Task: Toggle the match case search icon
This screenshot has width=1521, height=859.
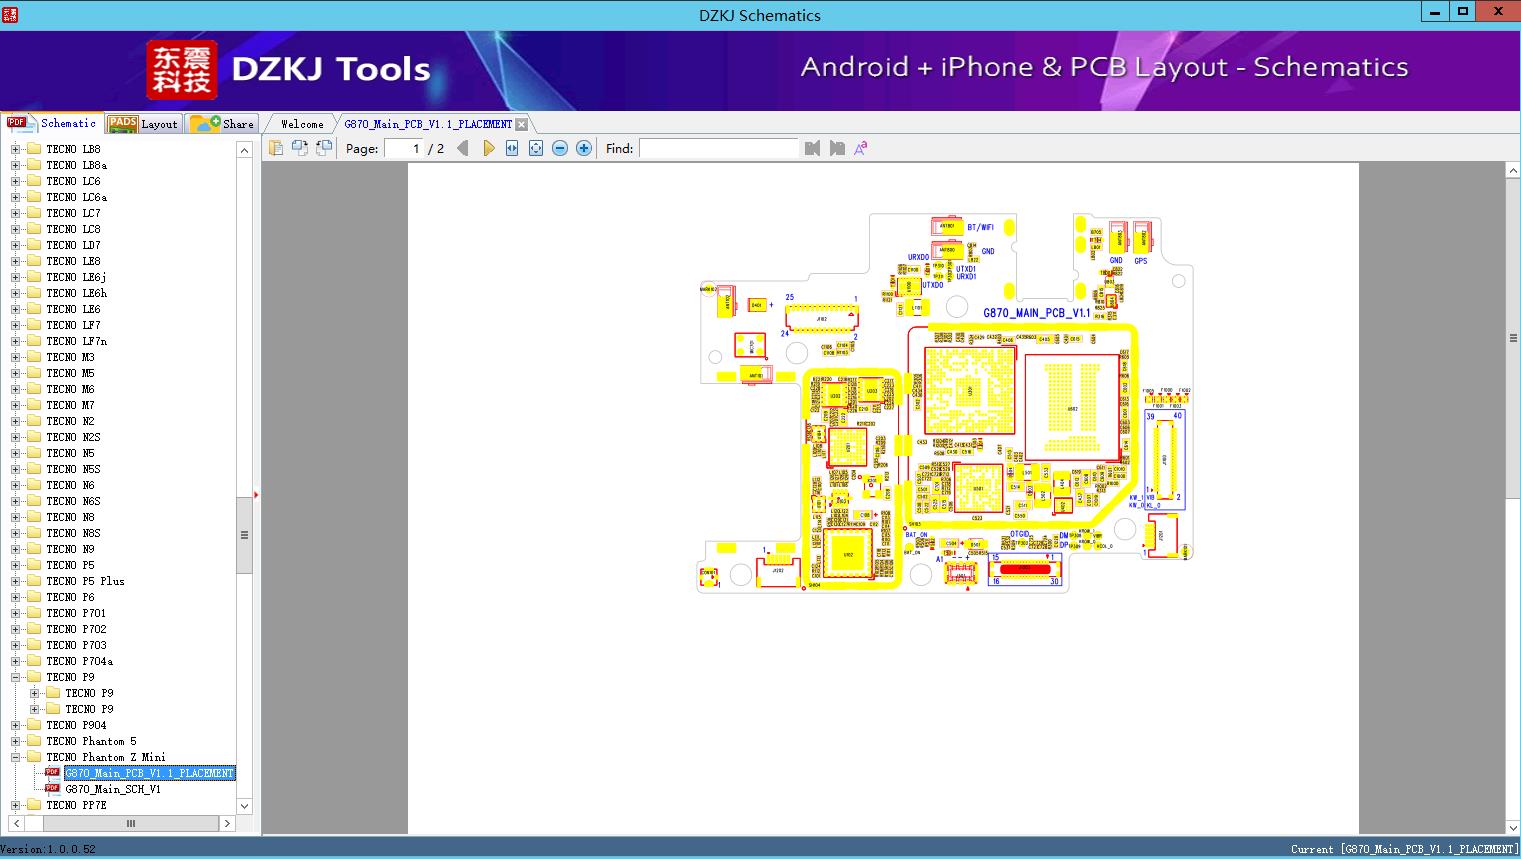Action: coord(861,148)
